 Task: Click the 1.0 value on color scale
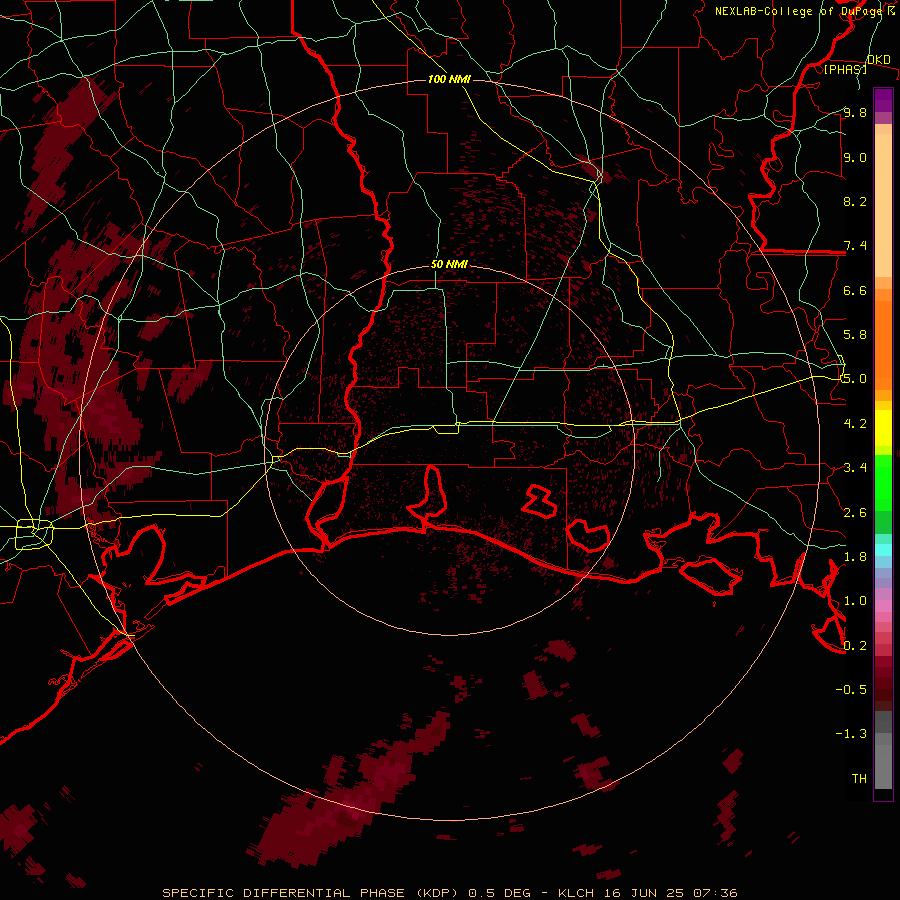click(855, 601)
